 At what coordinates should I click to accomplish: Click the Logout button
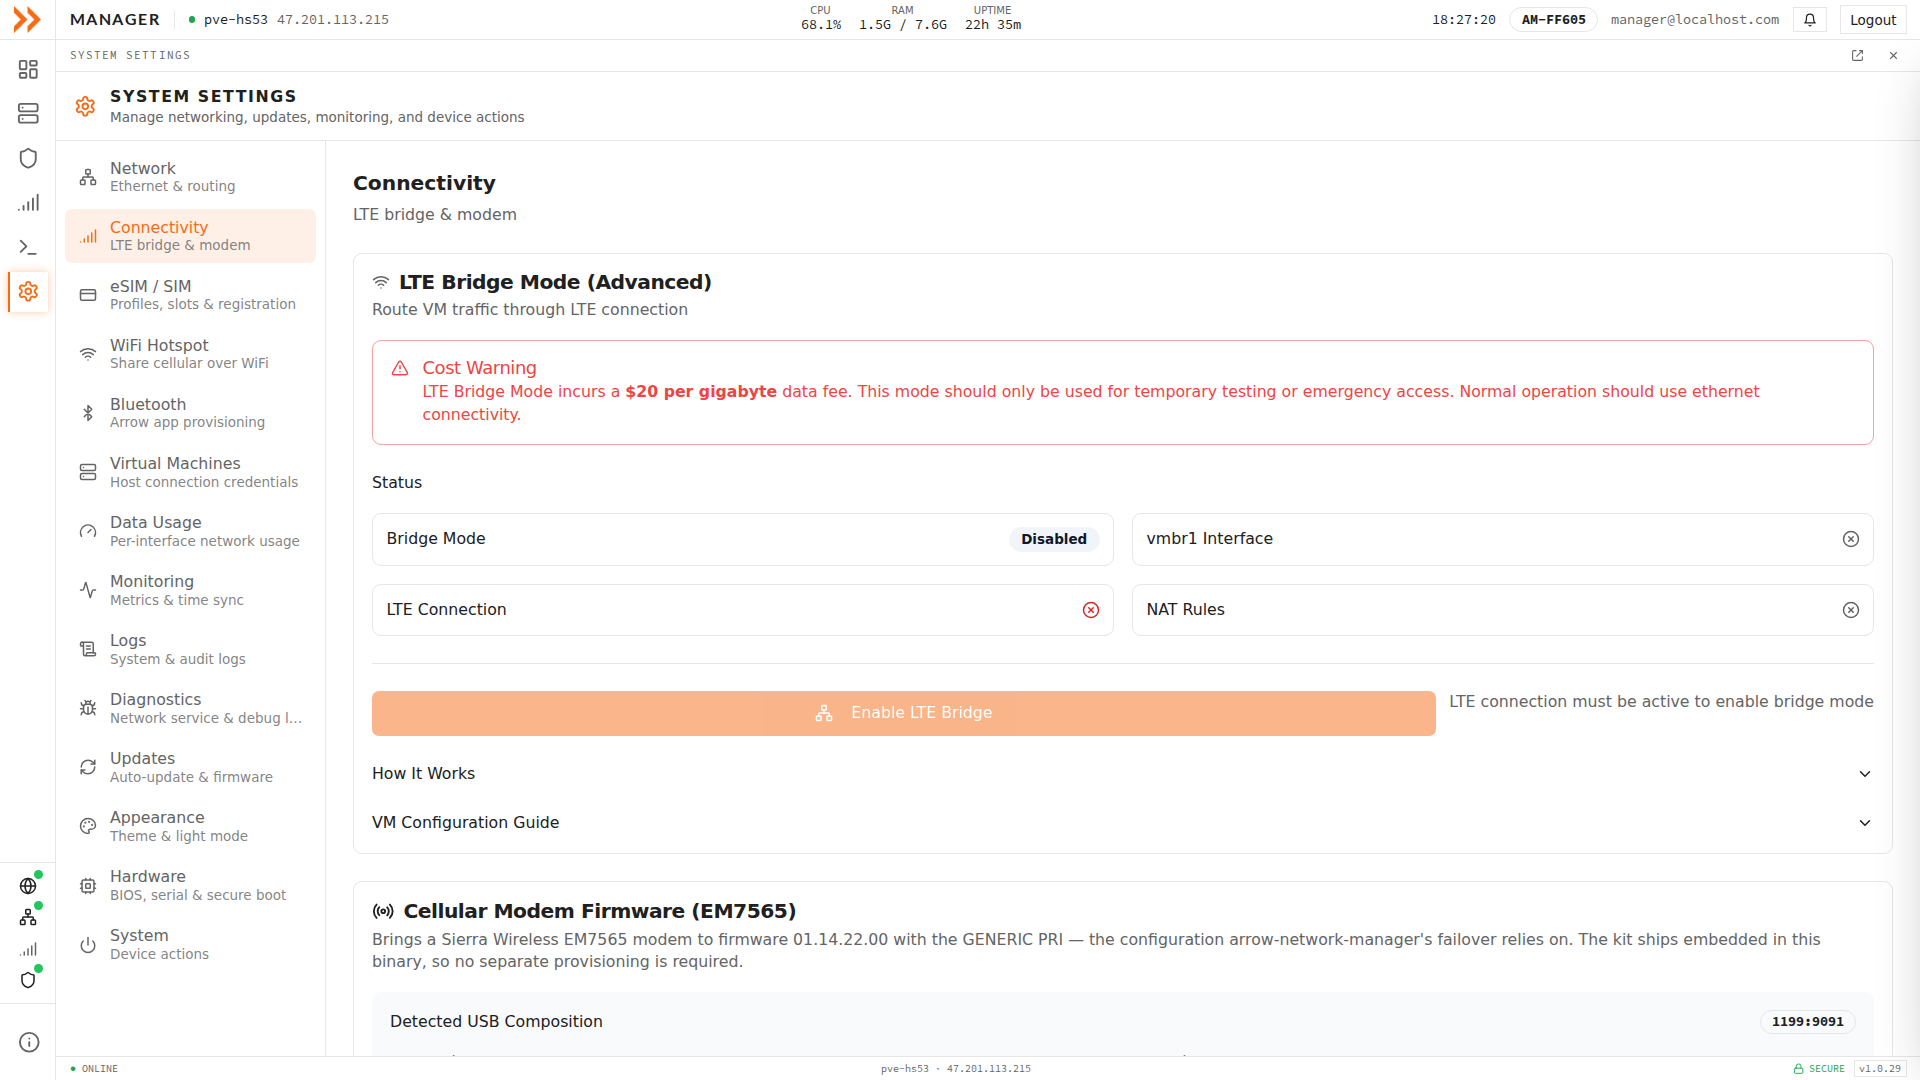pyautogui.click(x=1872, y=20)
